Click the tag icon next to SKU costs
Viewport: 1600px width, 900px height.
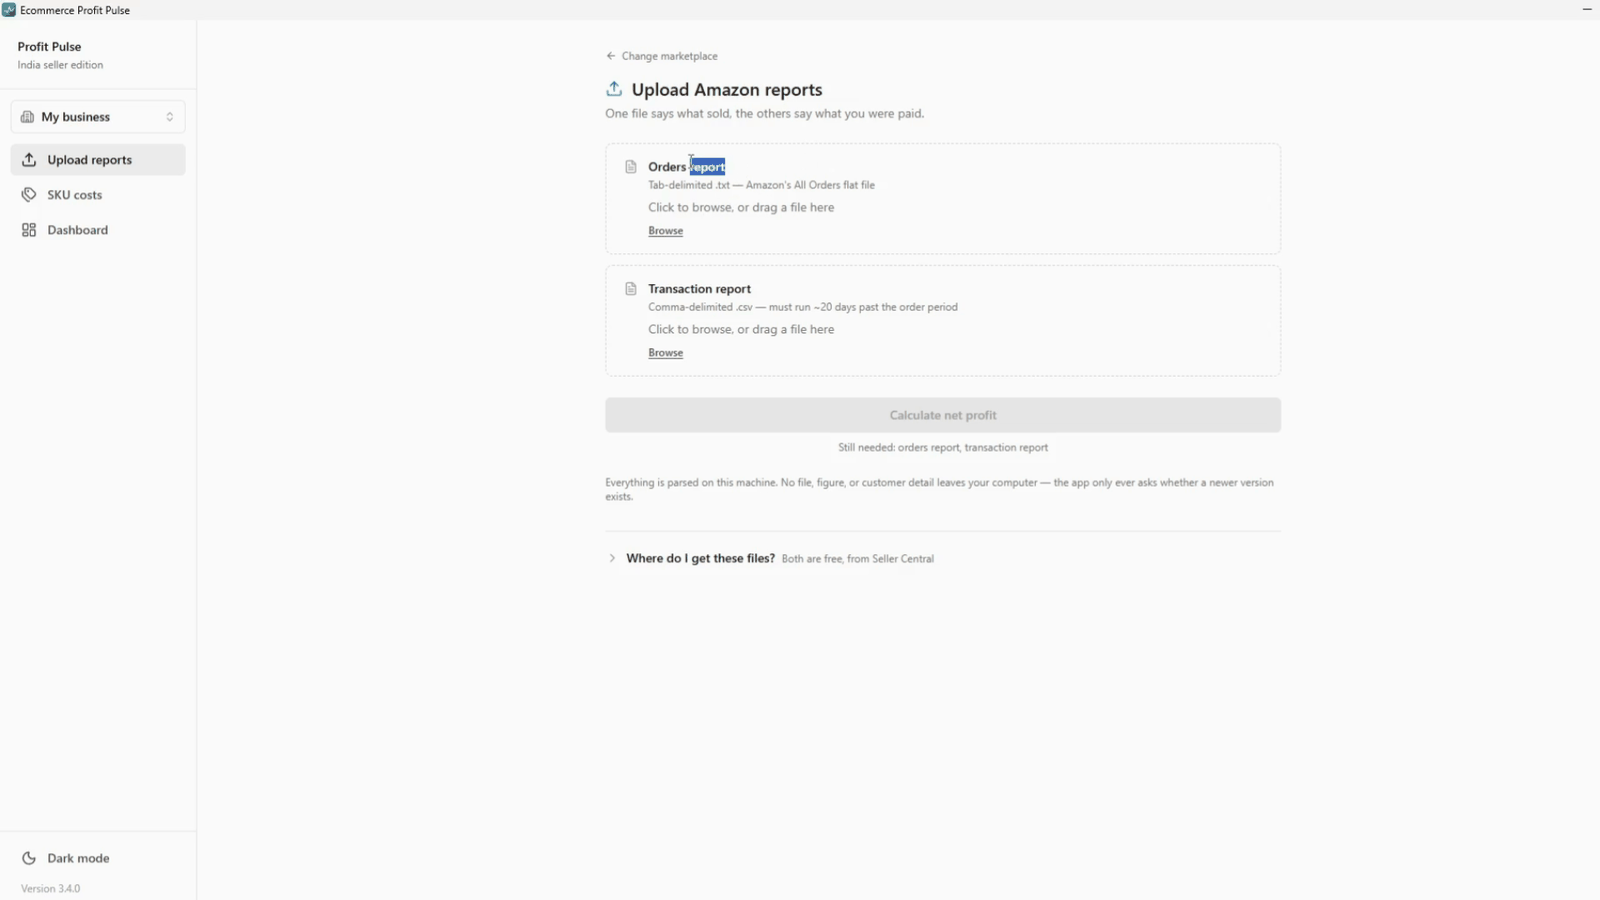[29, 195]
